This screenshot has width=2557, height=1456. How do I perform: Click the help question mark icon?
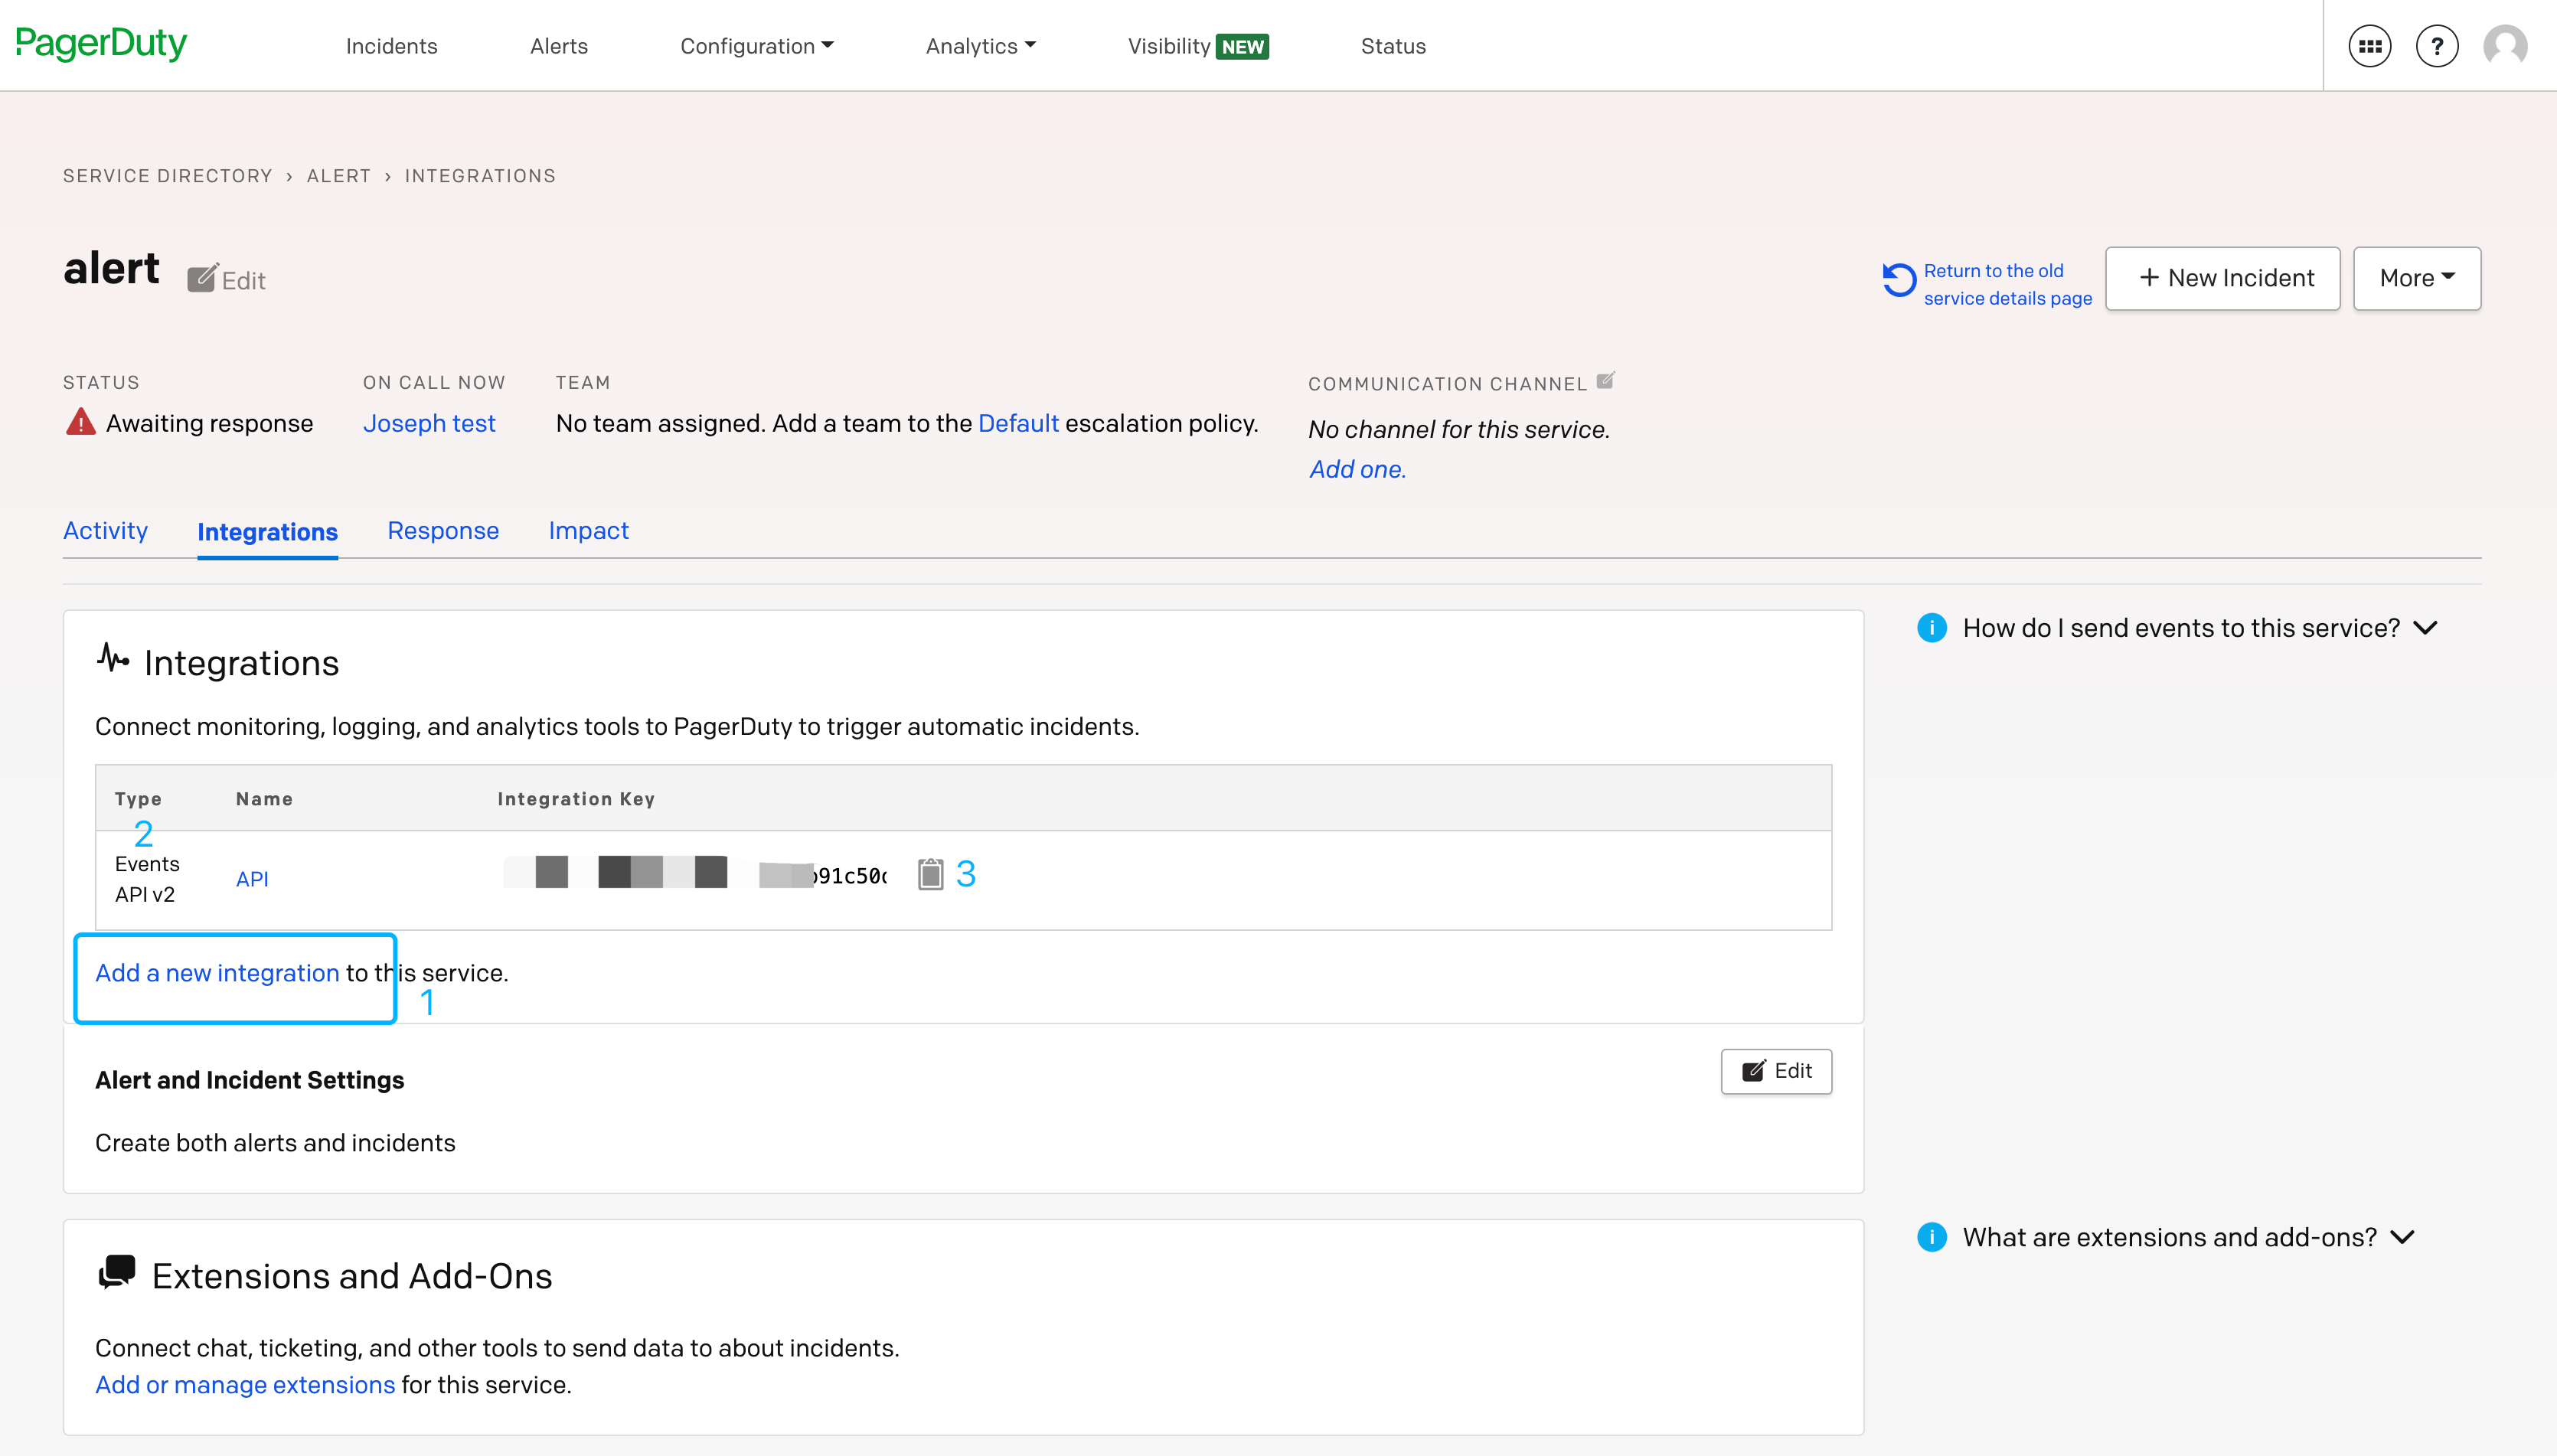click(x=2436, y=45)
